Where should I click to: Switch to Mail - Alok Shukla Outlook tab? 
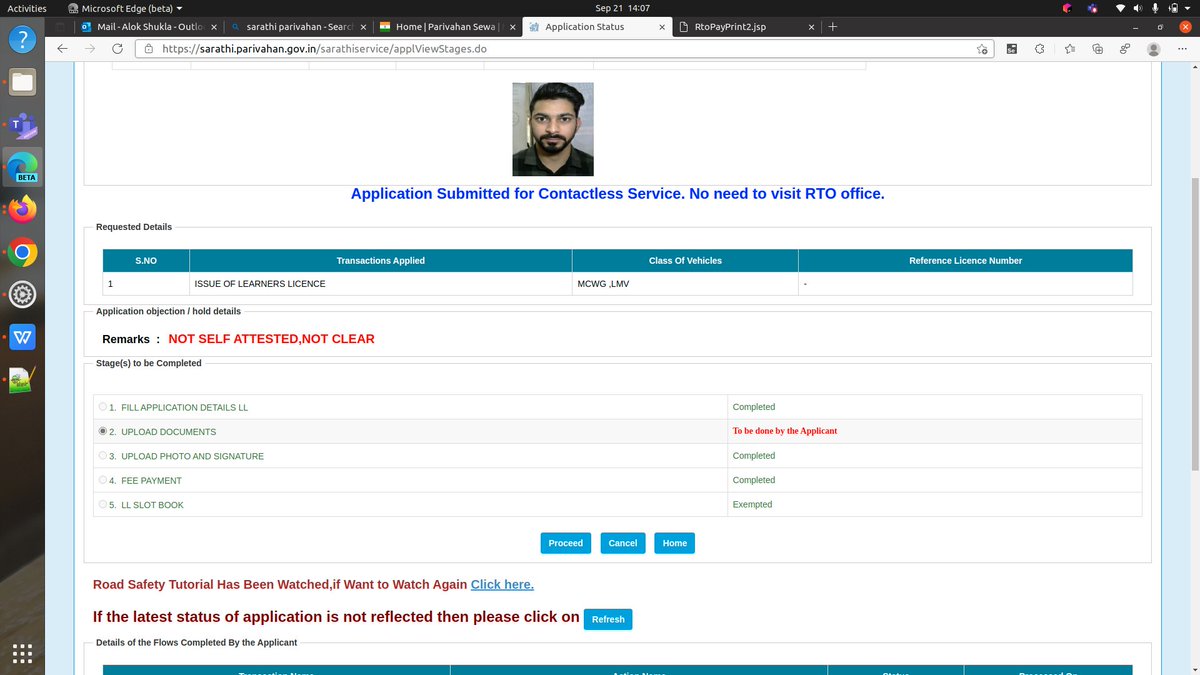pos(148,27)
